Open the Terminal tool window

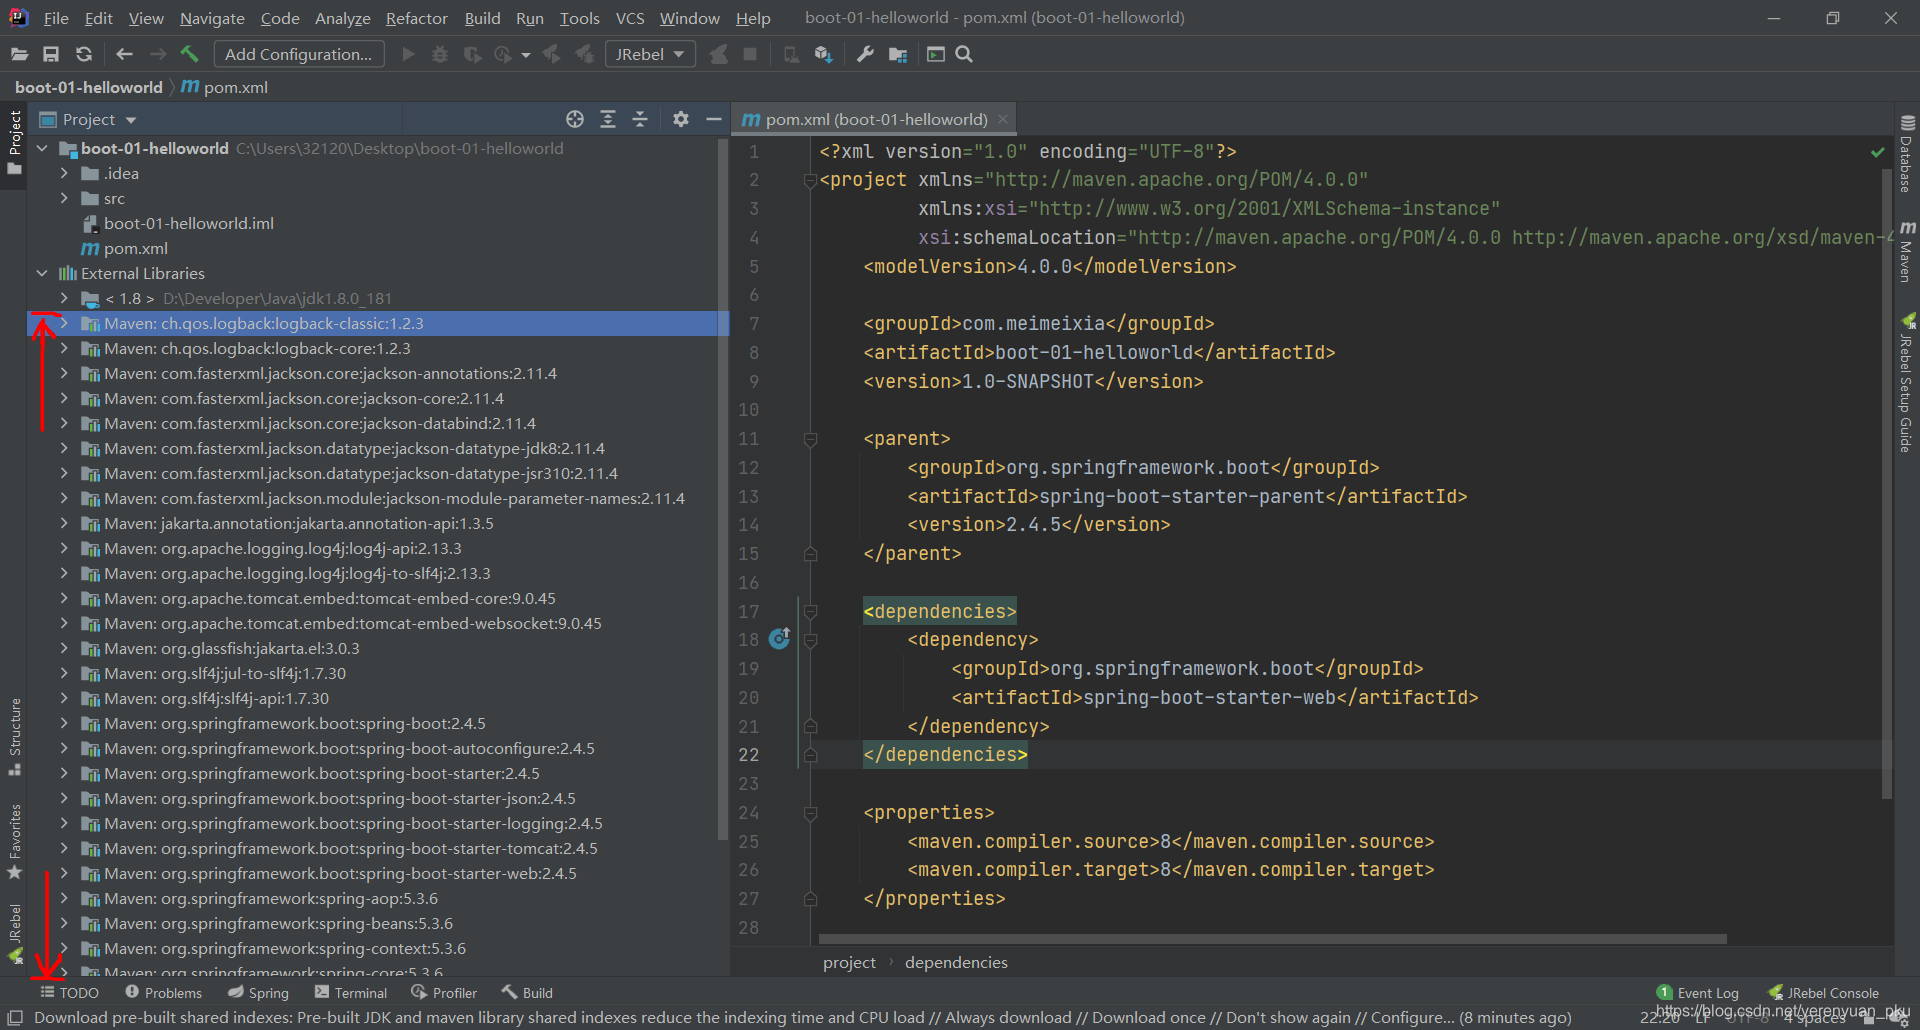(x=350, y=992)
